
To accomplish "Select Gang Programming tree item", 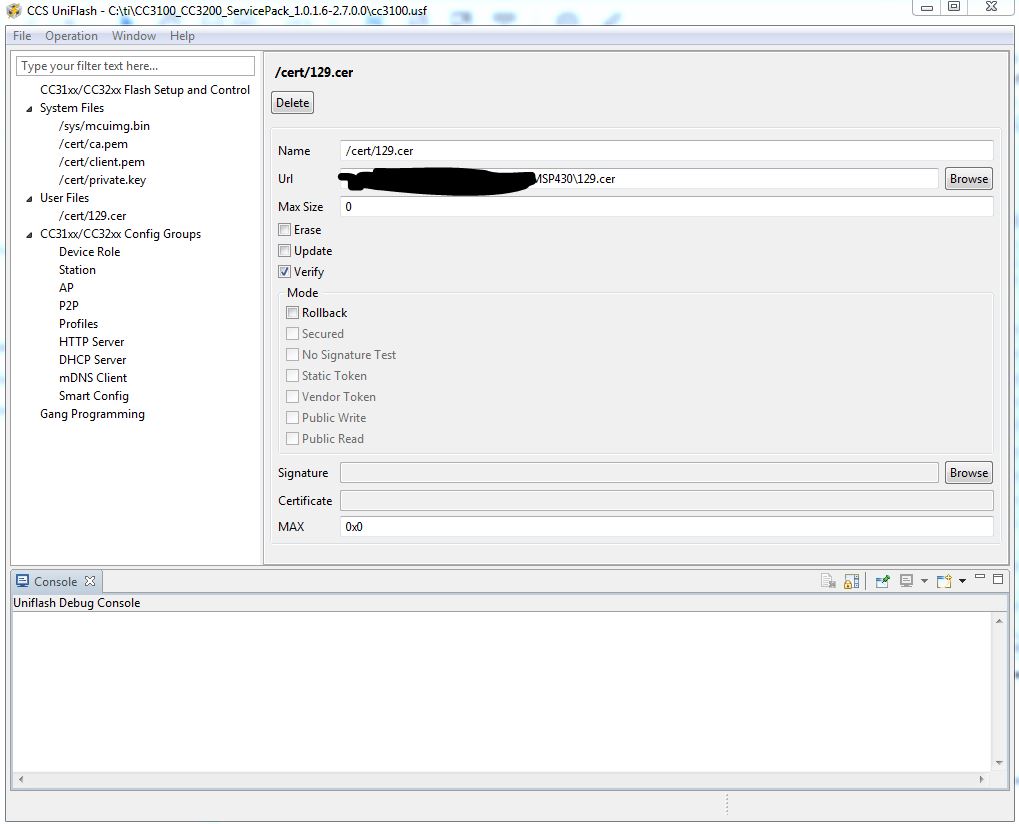I will coord(92,414).
